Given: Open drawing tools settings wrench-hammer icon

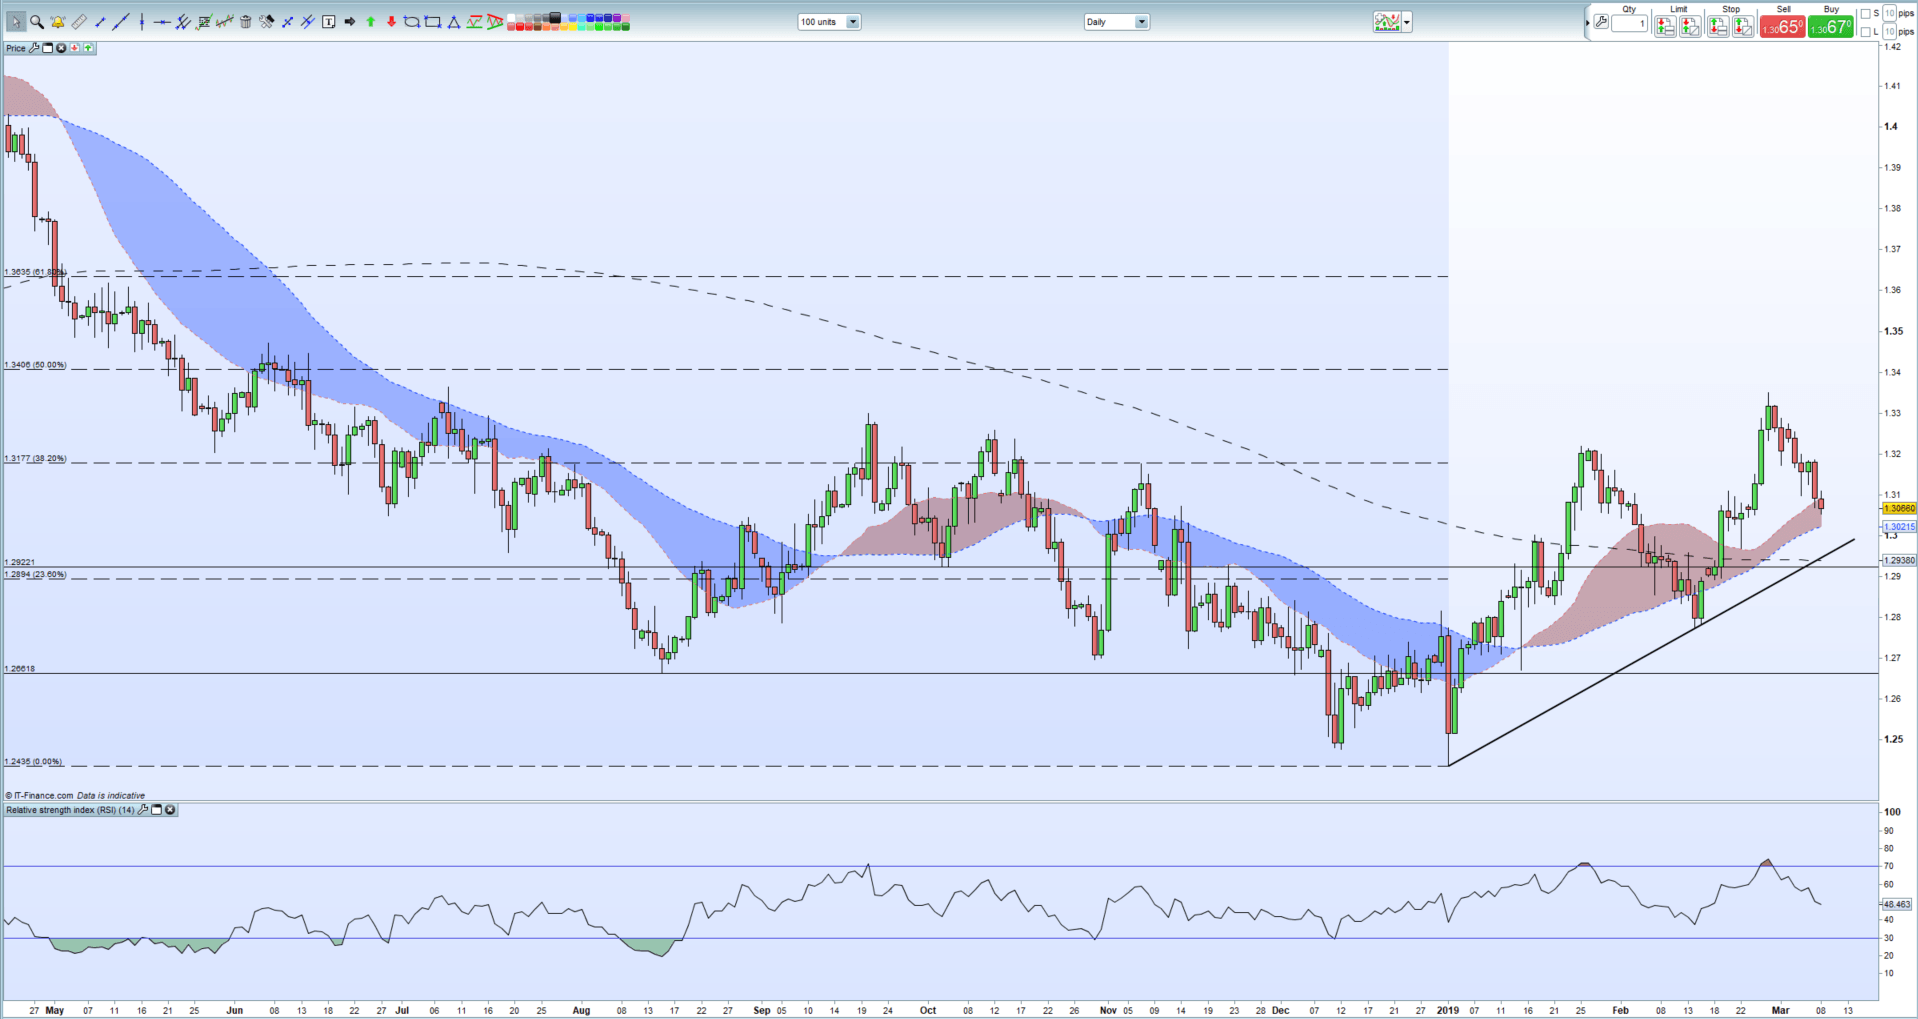Looking at the screenshot, I should 266,22.
